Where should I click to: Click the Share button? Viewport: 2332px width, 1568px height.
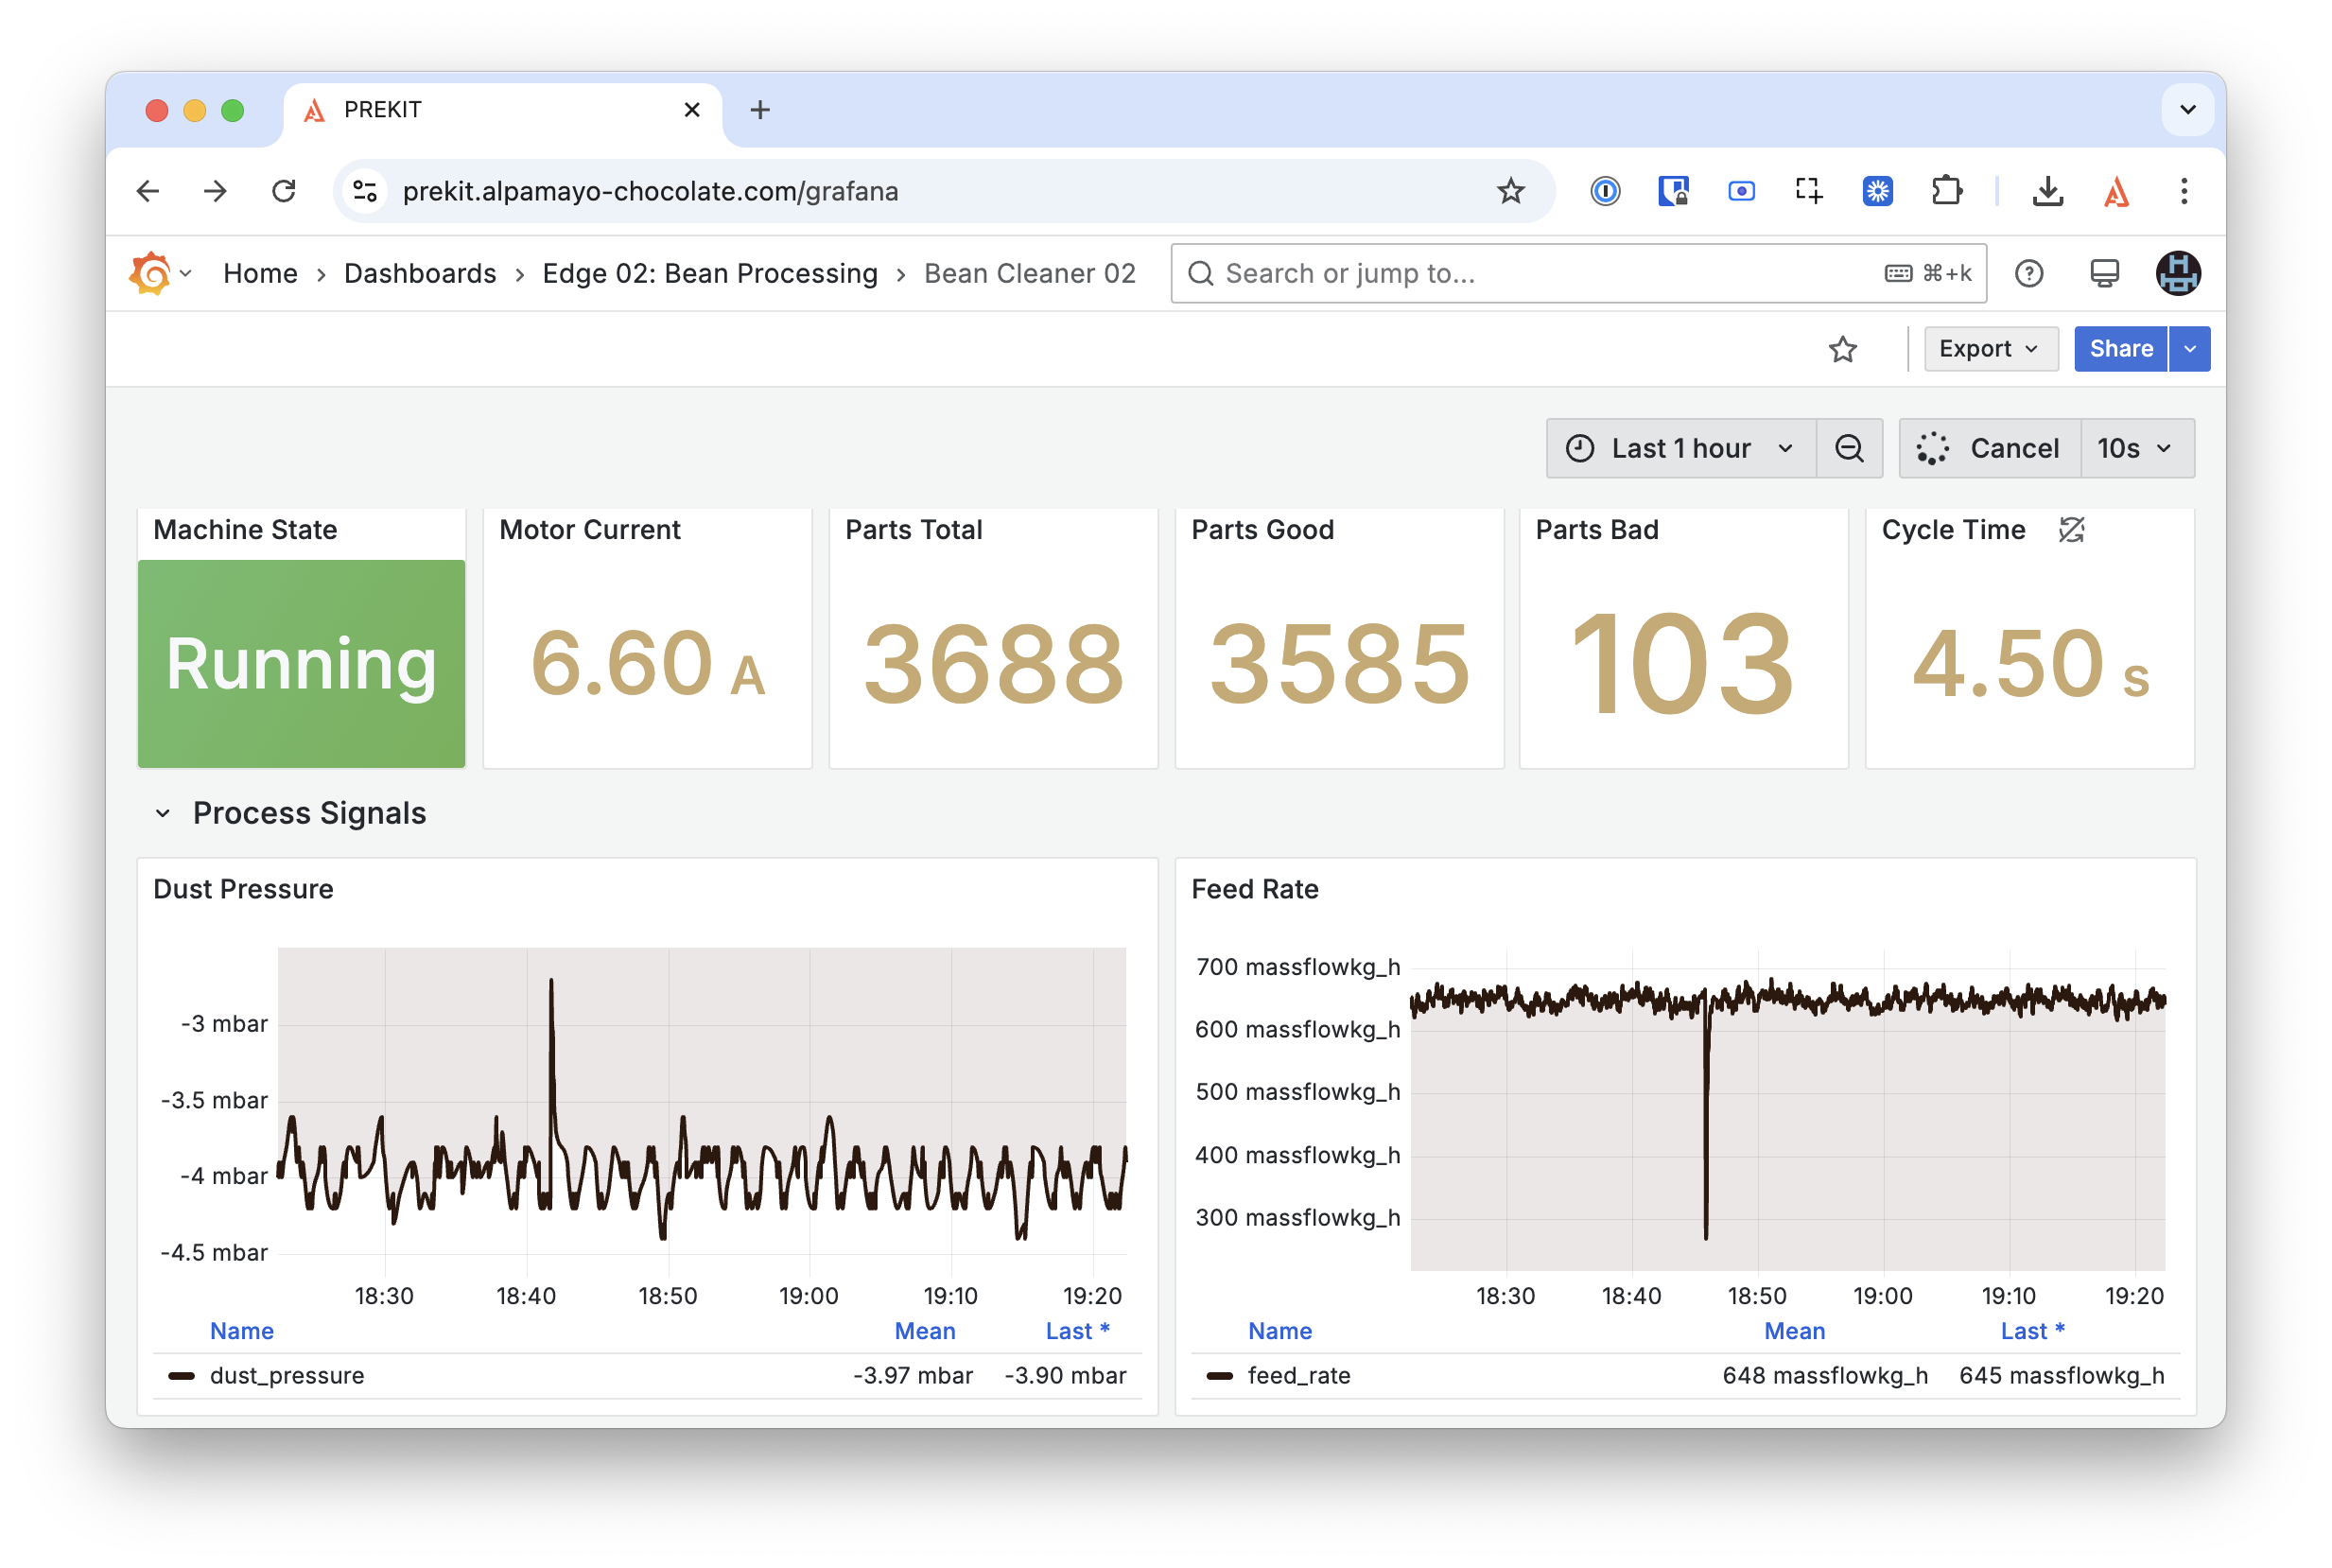[2121, 348]
